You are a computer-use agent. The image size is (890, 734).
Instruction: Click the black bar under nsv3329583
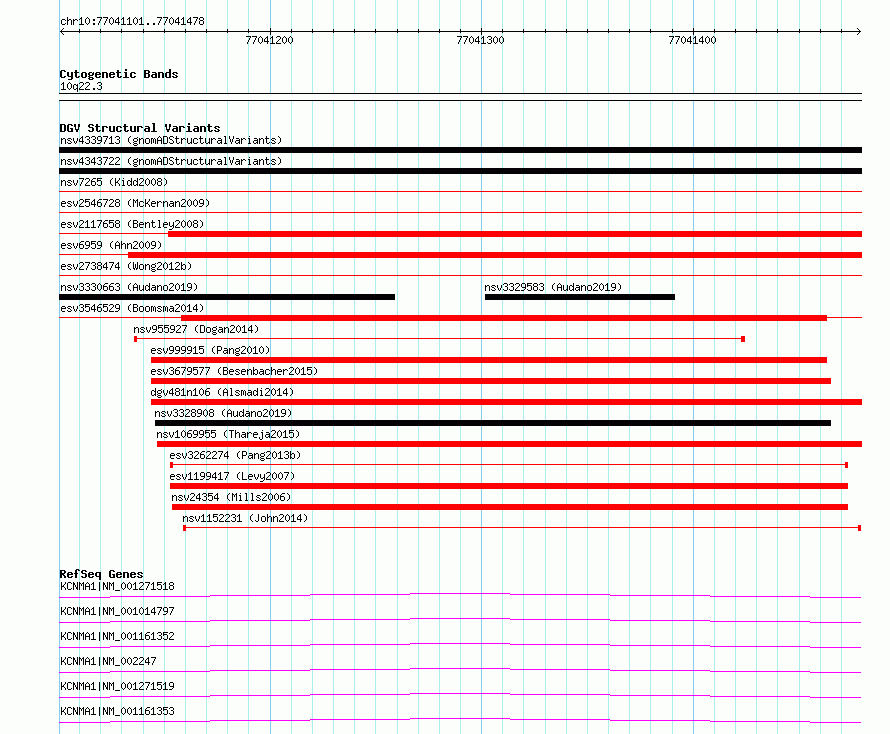[580, 297]
